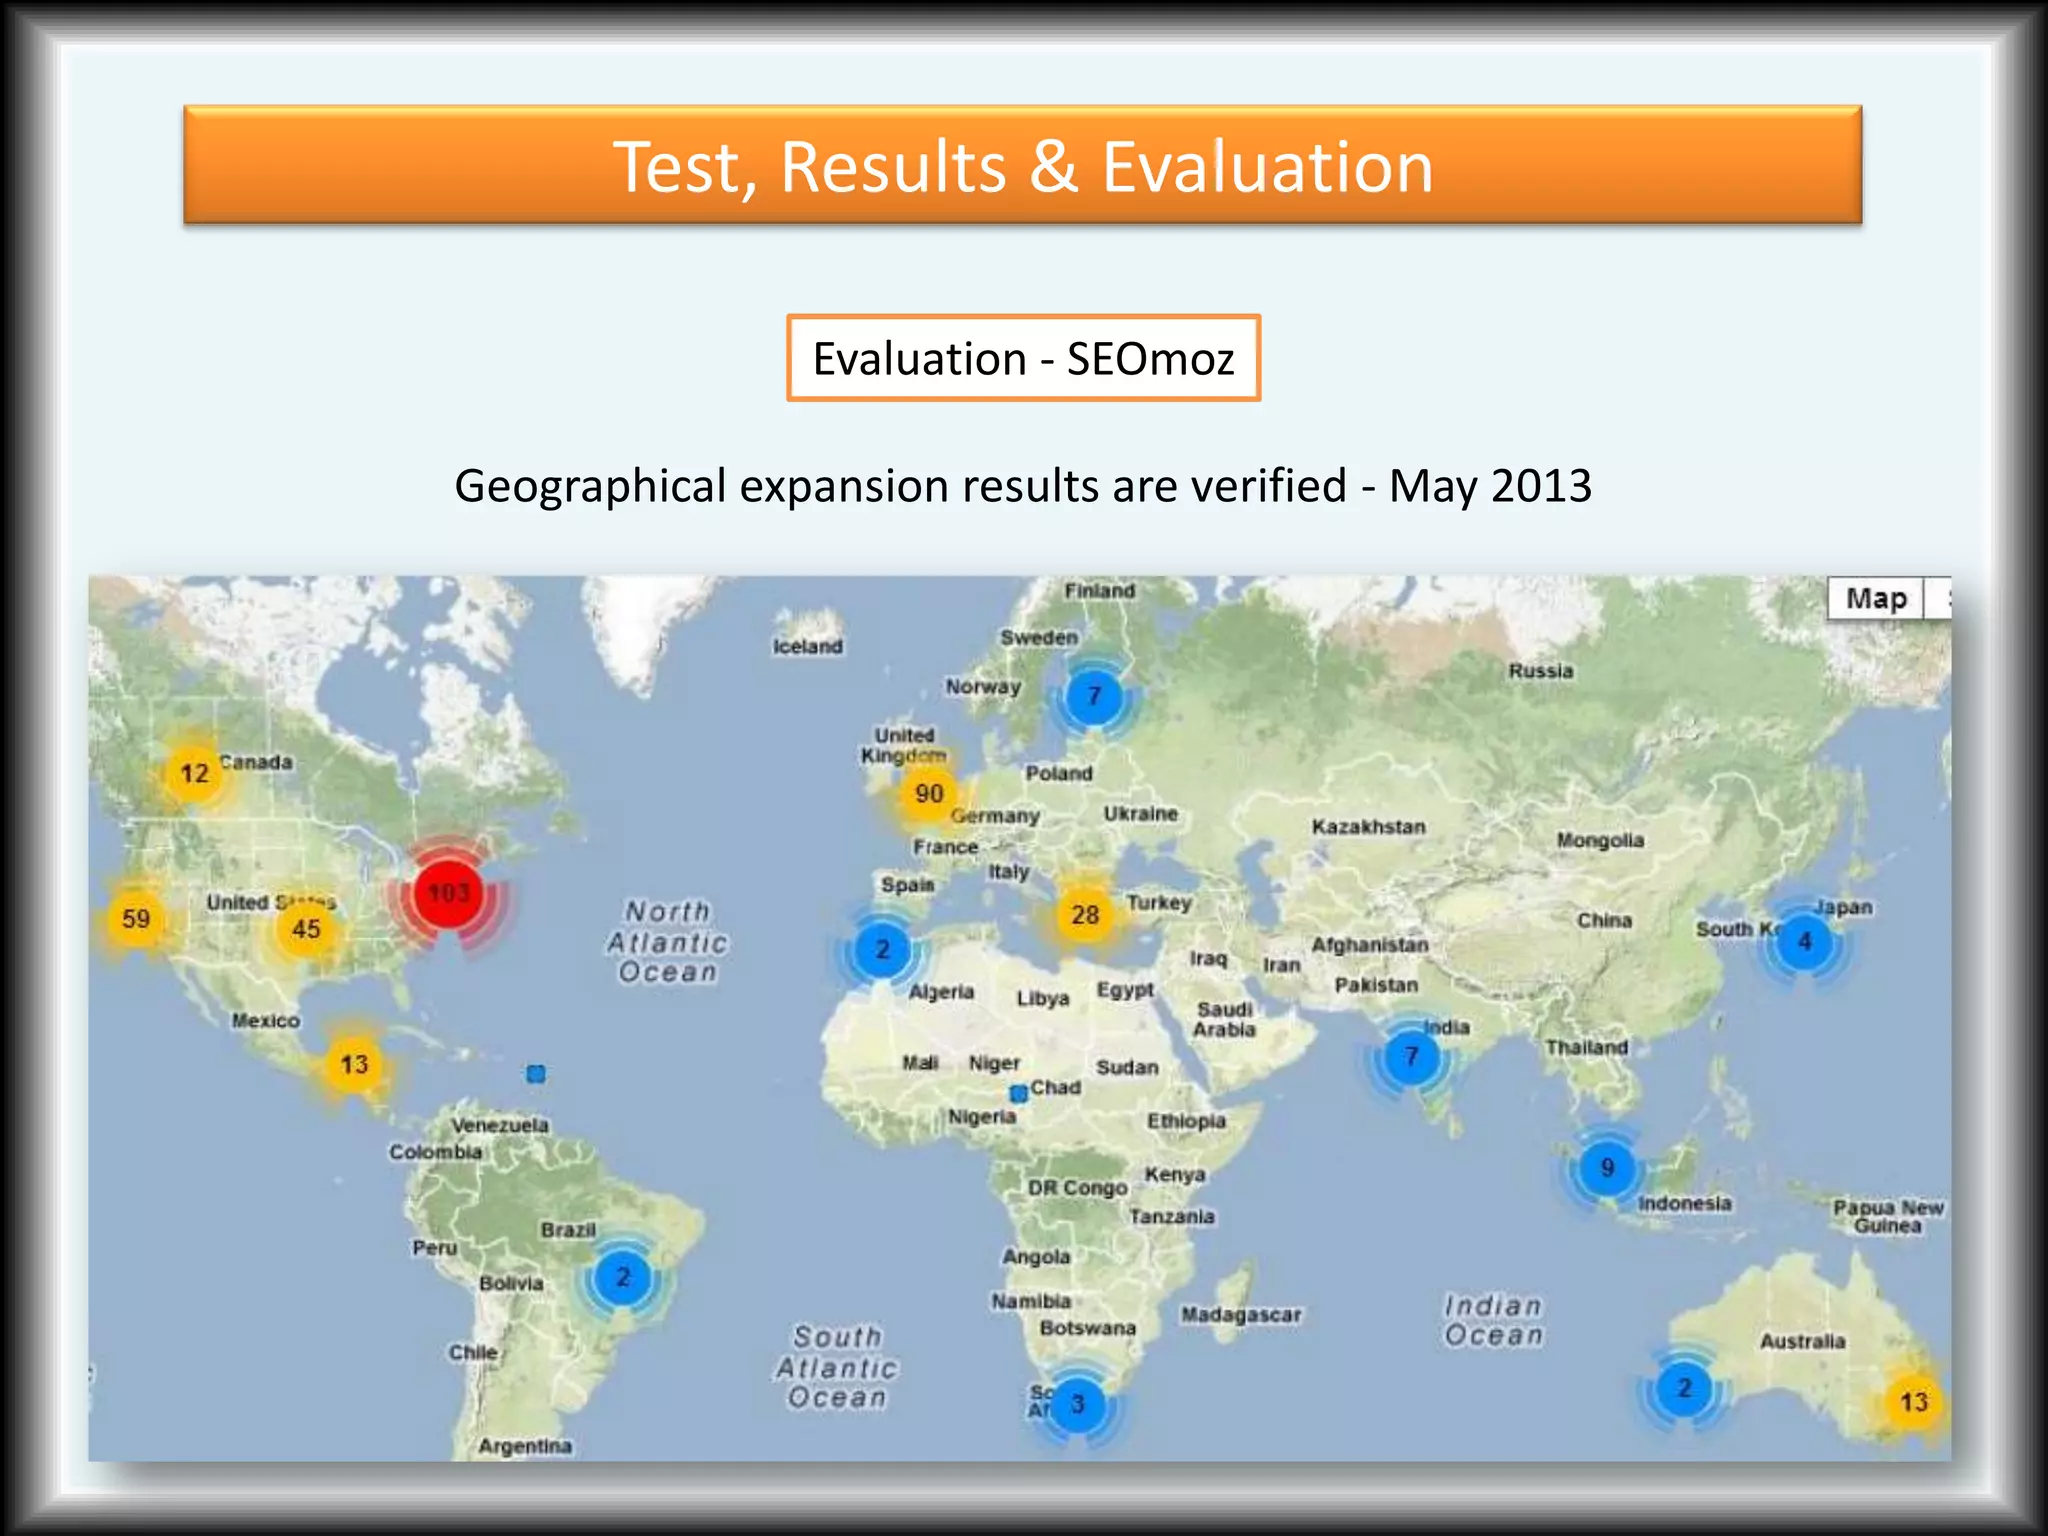The height and width of the screenshot is (1536, 2048).
Task: Click the blue 7 cluster over India
Action: point(1411,1057)
